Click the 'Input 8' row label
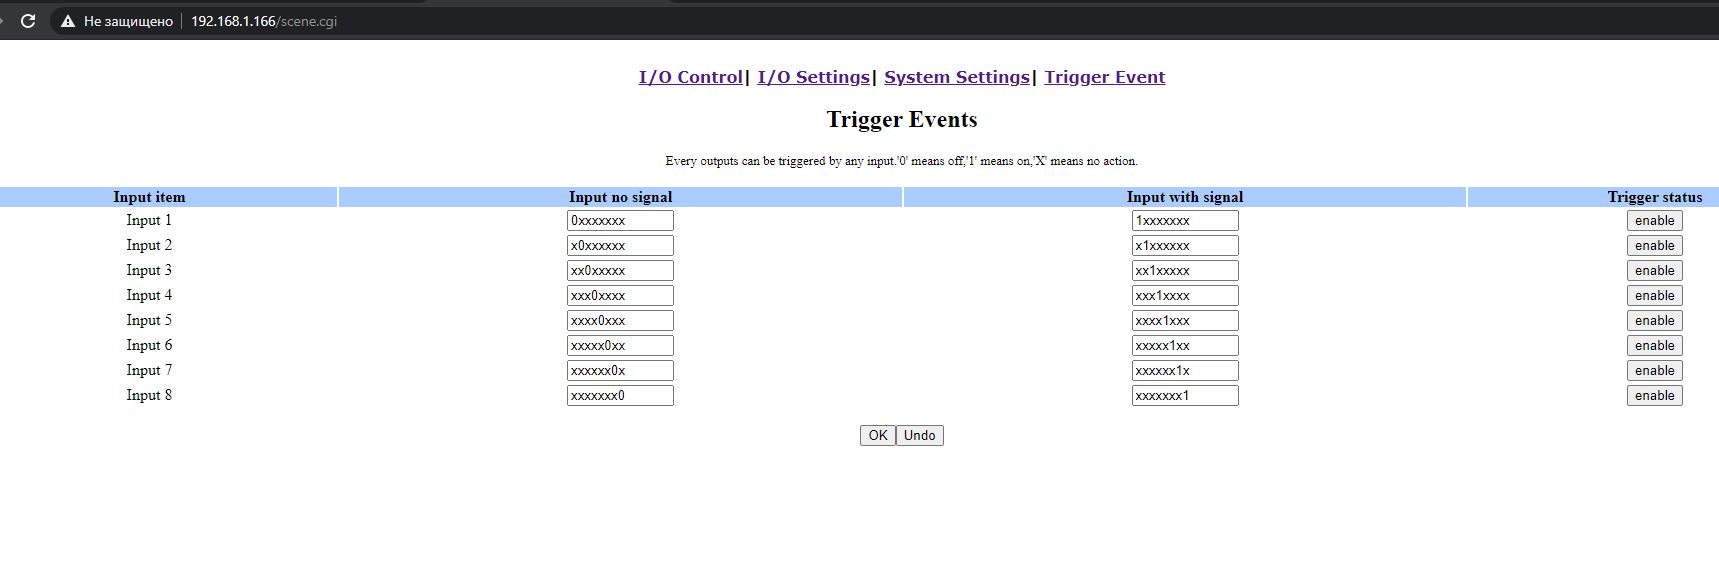This screenshot has width=1719, height=580. 149,395
